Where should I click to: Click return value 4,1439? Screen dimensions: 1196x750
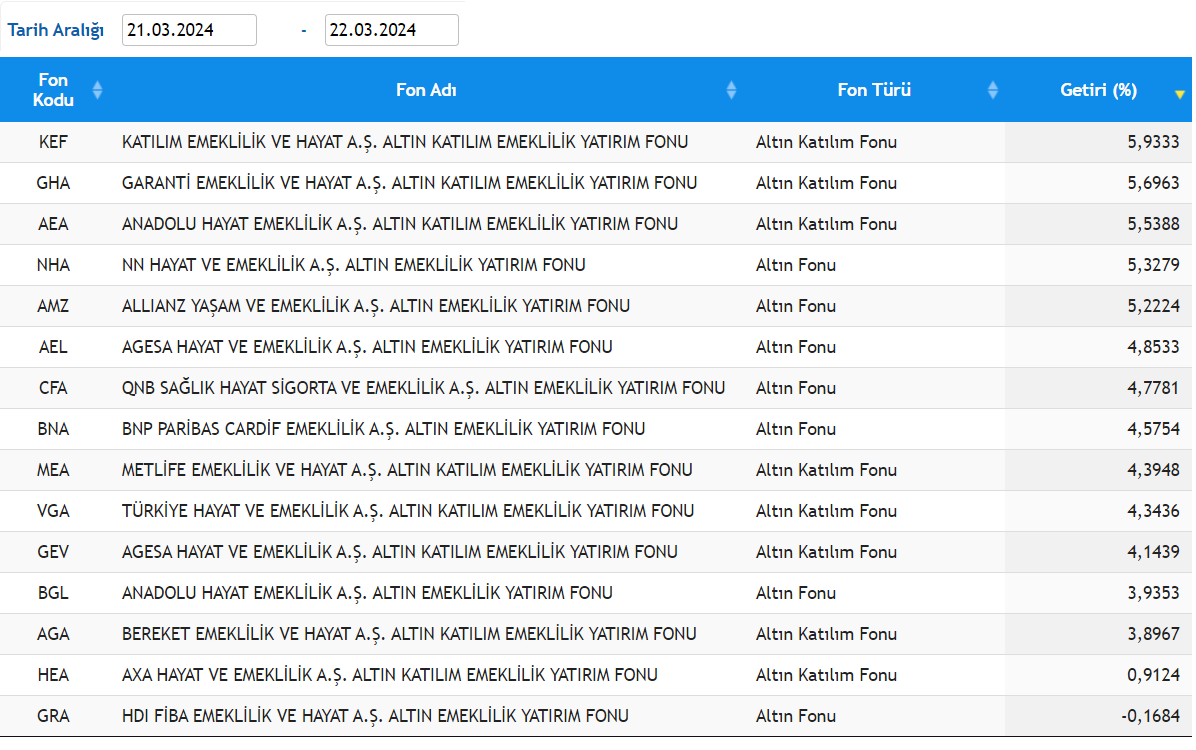pyautogui.click(x=1153, y=552)
